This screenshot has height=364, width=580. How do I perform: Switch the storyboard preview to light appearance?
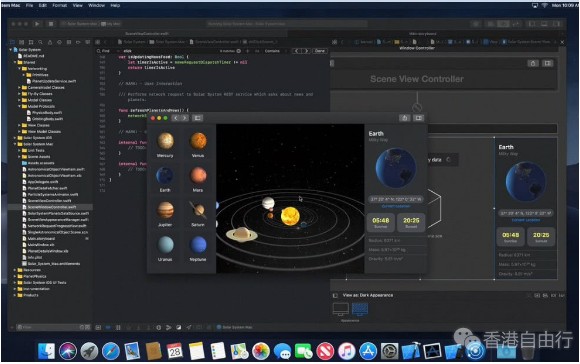(341, 309)
